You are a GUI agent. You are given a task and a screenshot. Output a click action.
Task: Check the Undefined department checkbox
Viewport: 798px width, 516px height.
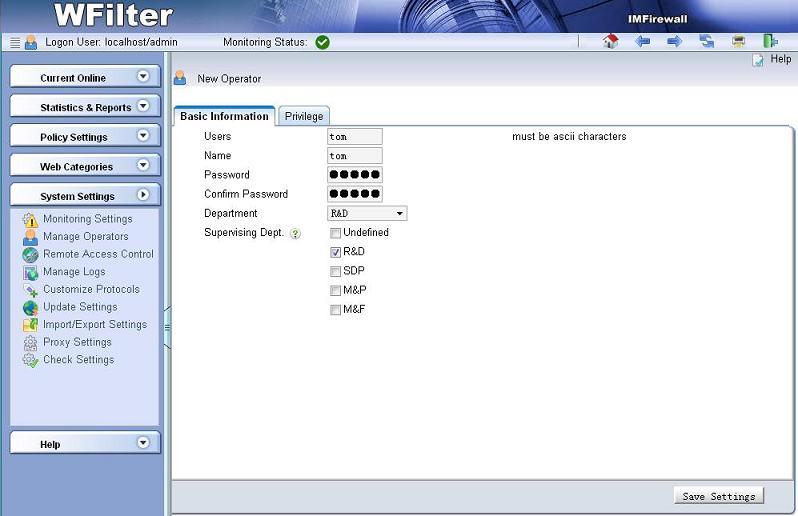(x=335, y=233)
